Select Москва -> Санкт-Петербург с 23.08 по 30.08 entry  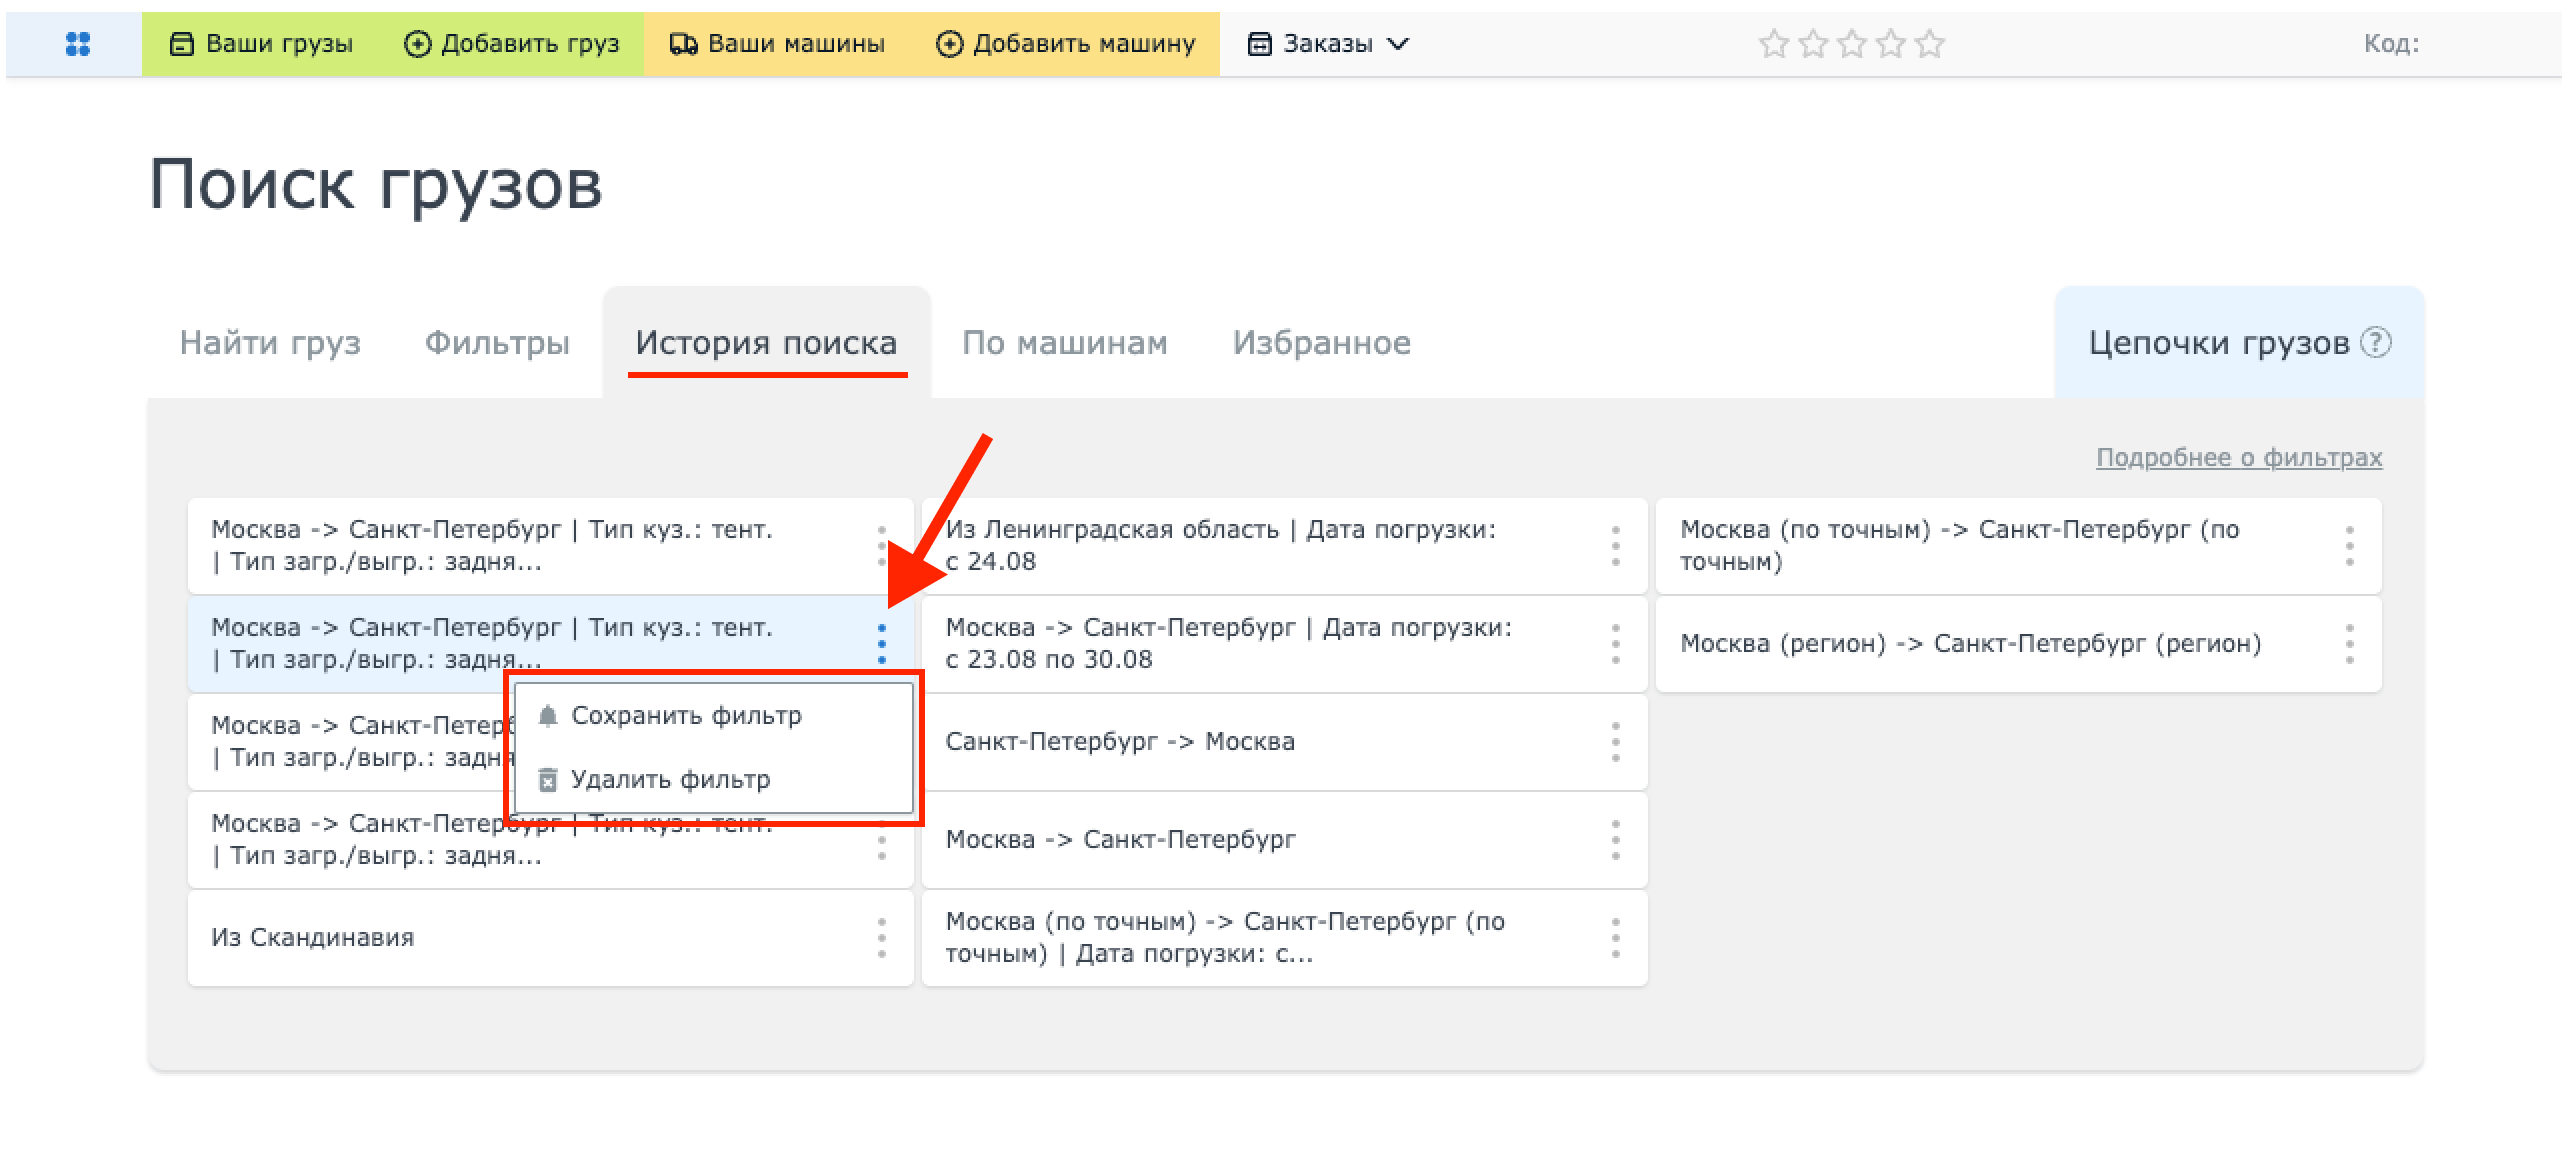[1284, 644]
